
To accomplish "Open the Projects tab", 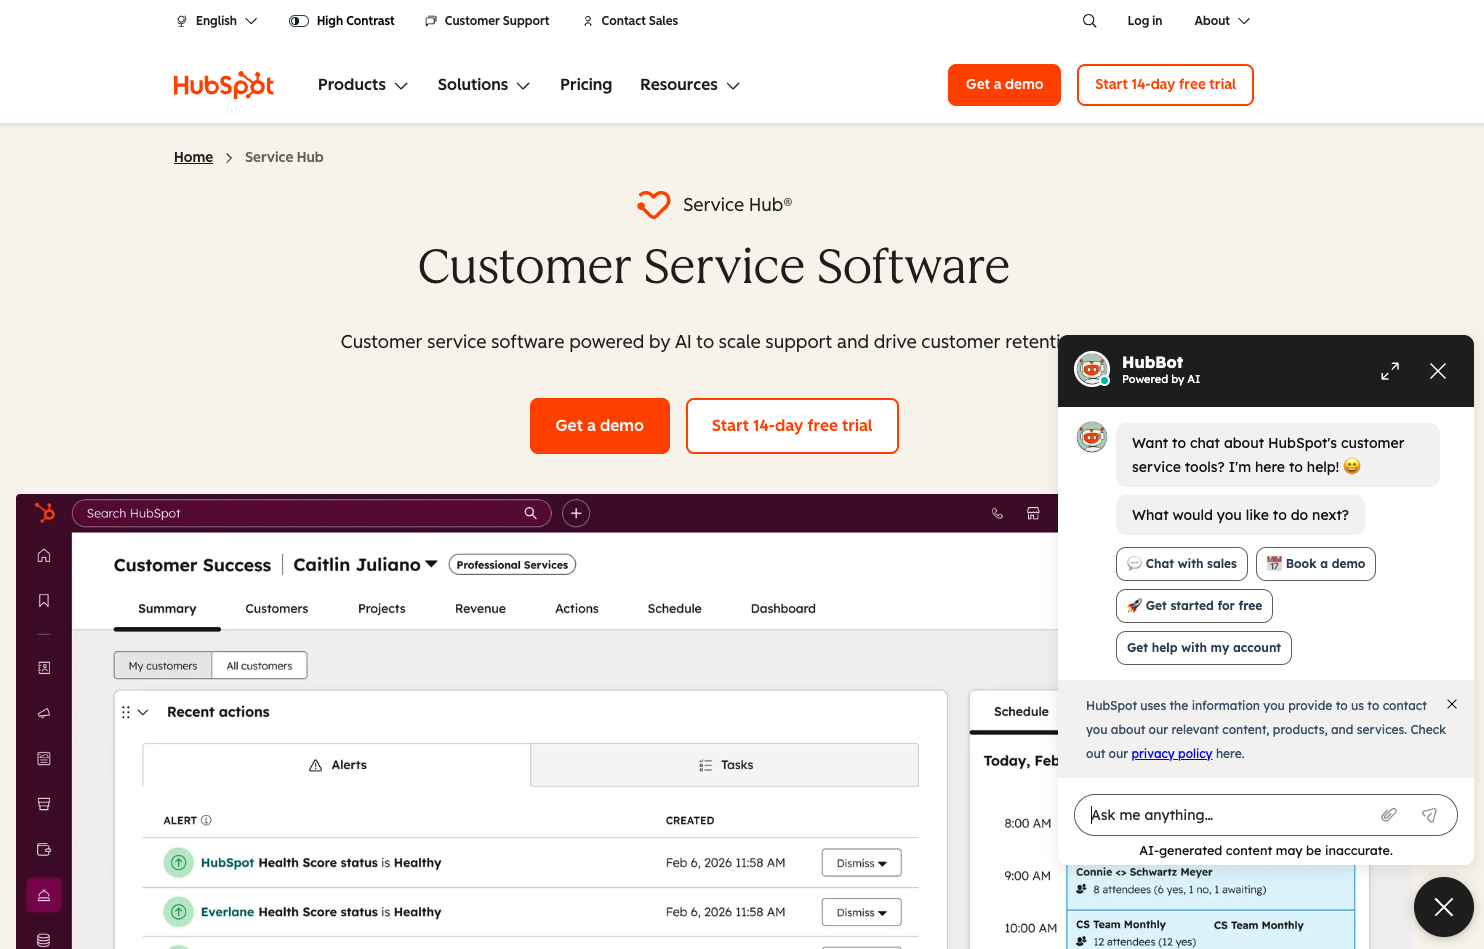I will (382, 608).
